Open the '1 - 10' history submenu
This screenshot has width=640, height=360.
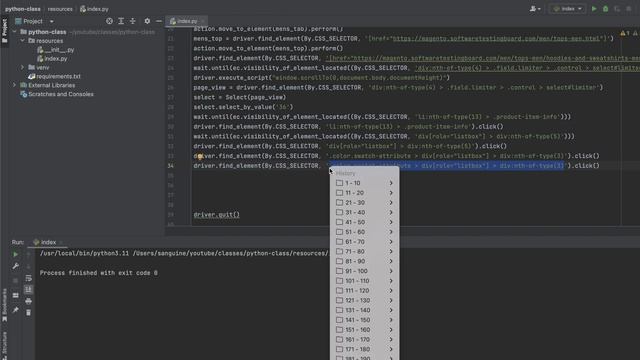pyautogui.click(x=364, y=183)
